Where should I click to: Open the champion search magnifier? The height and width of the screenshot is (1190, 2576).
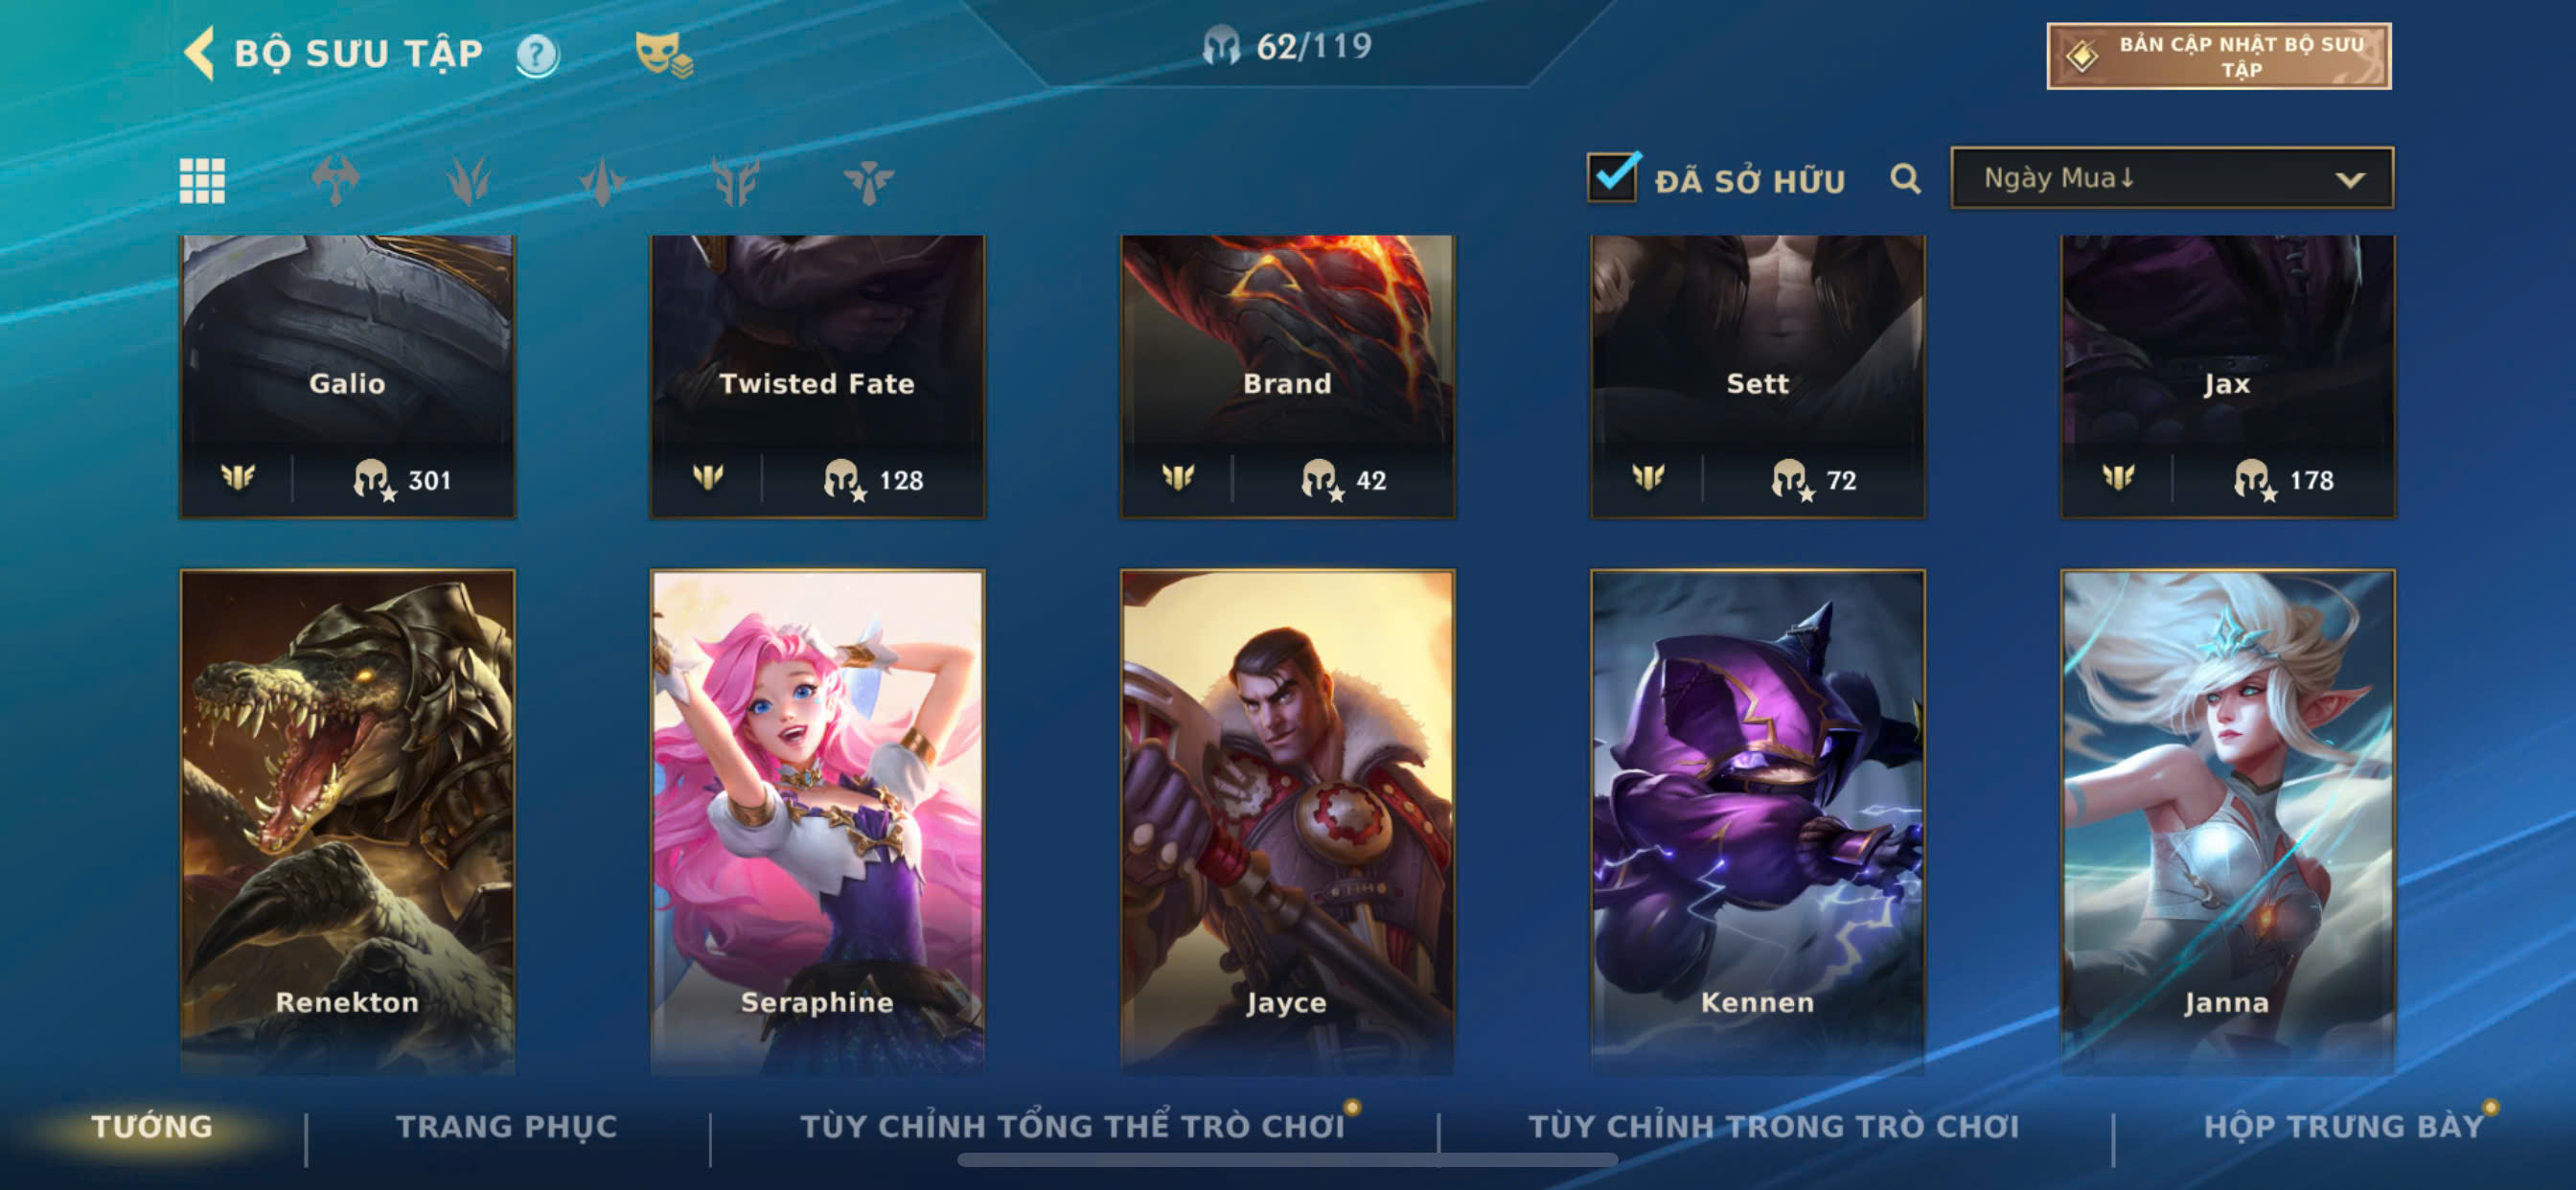(1905, 180)
